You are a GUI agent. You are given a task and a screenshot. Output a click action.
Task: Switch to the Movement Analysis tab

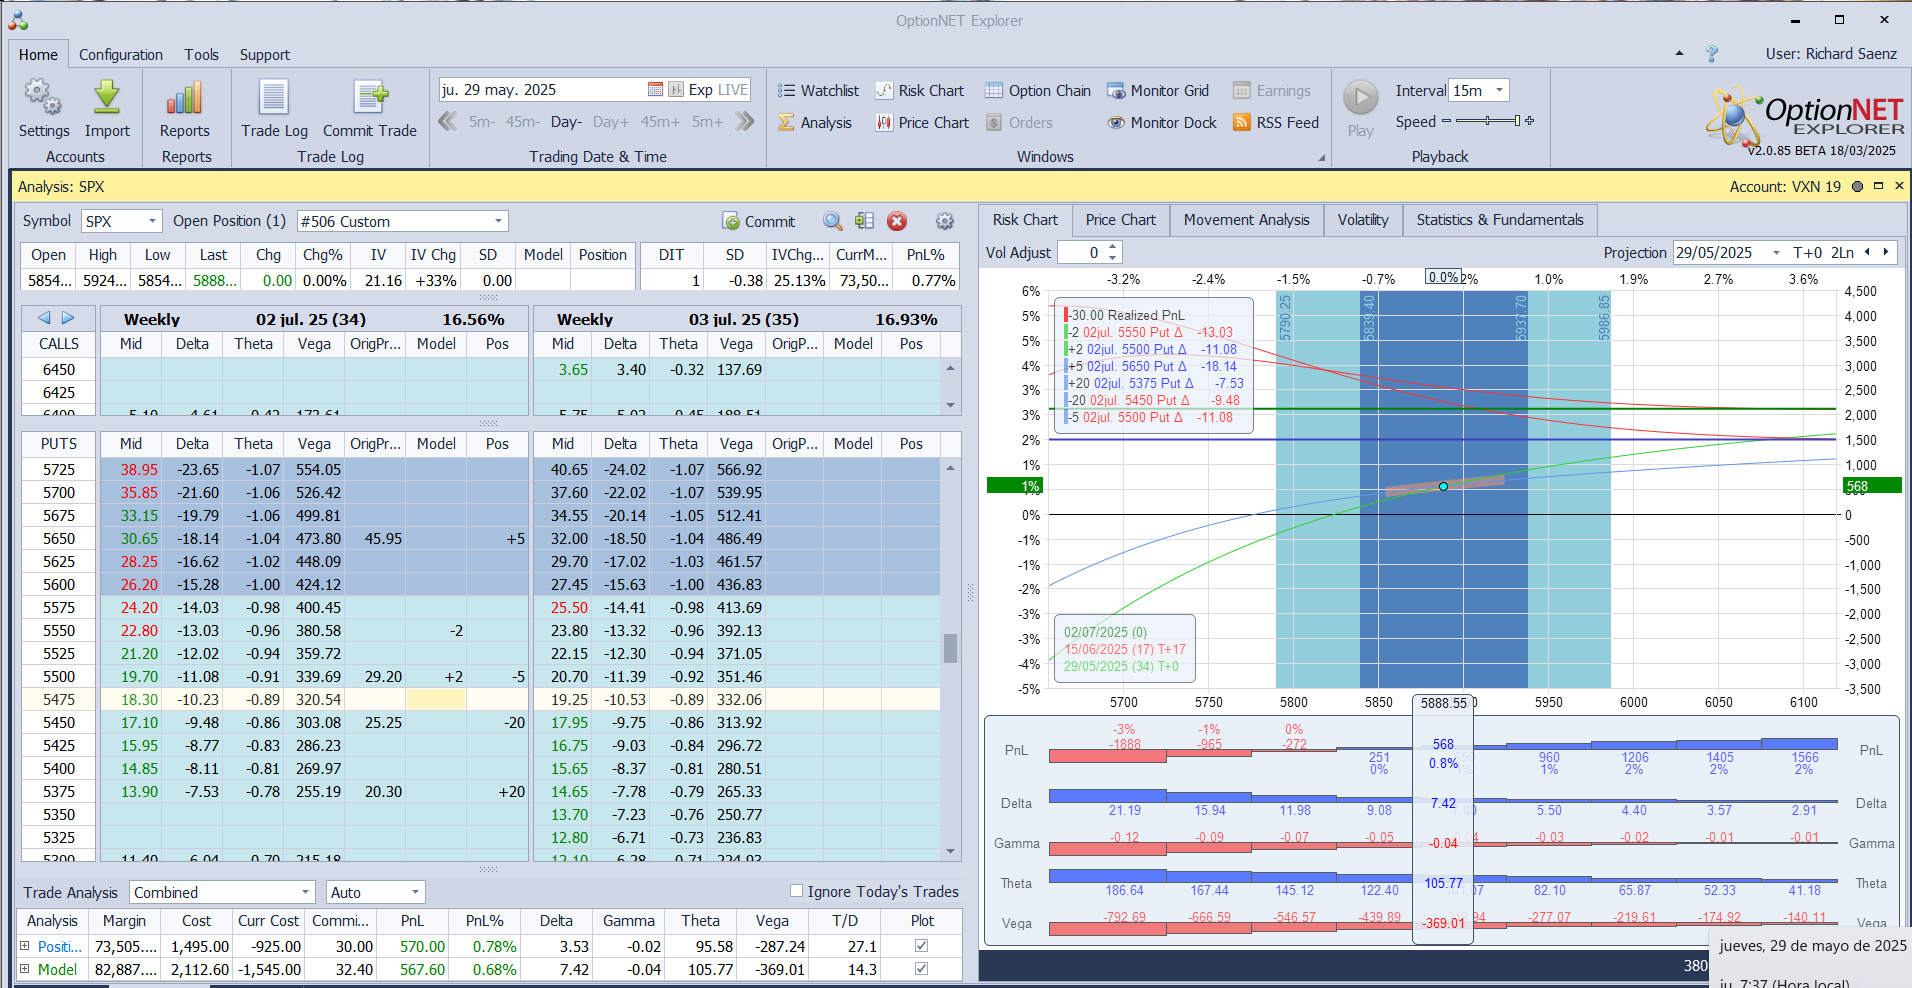click(x=1246, y=220)
